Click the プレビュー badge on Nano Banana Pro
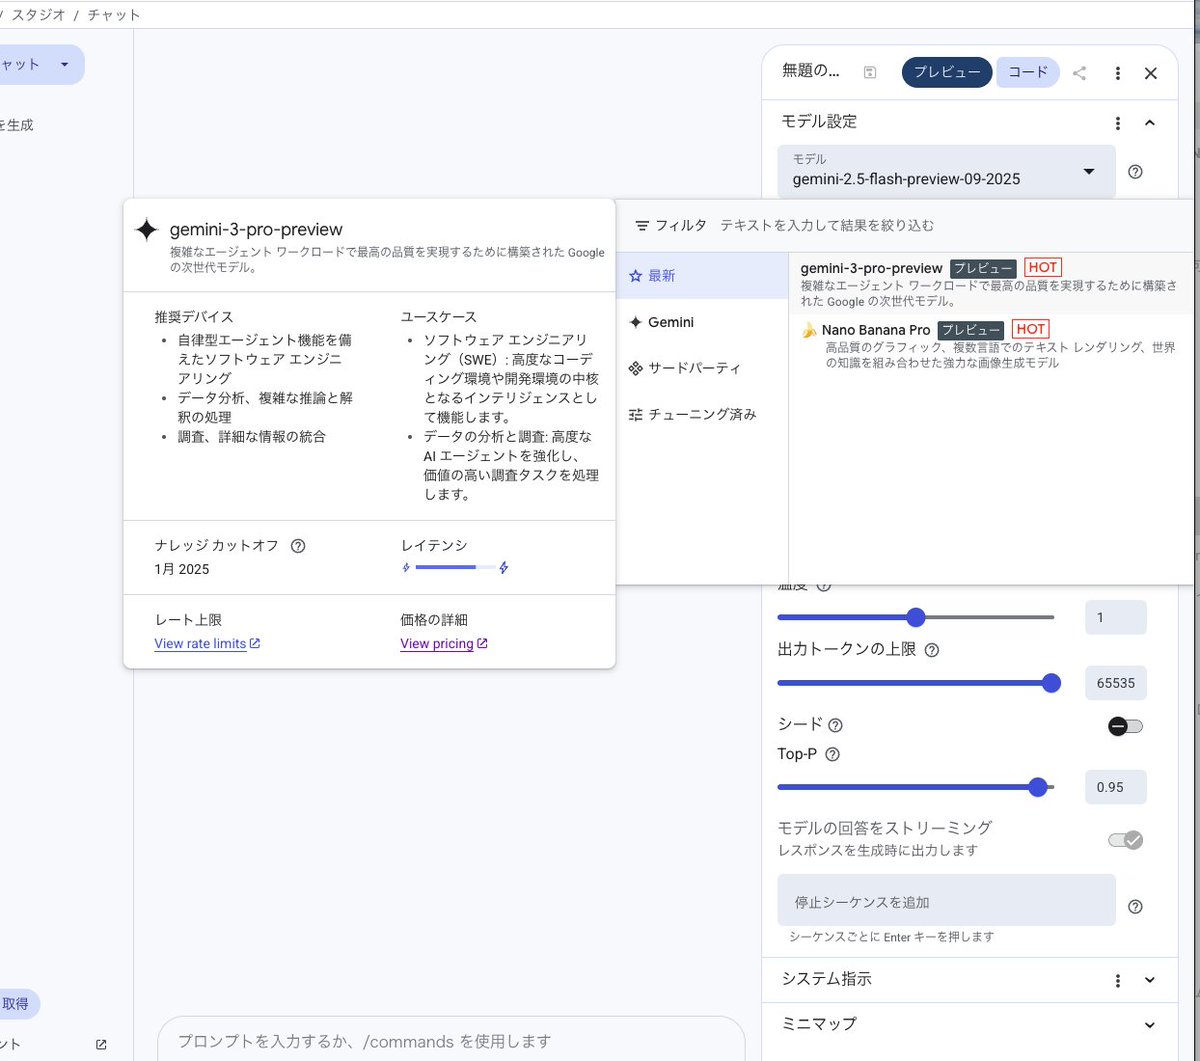Screen dimensions: 1200x1061 [972, 330]
